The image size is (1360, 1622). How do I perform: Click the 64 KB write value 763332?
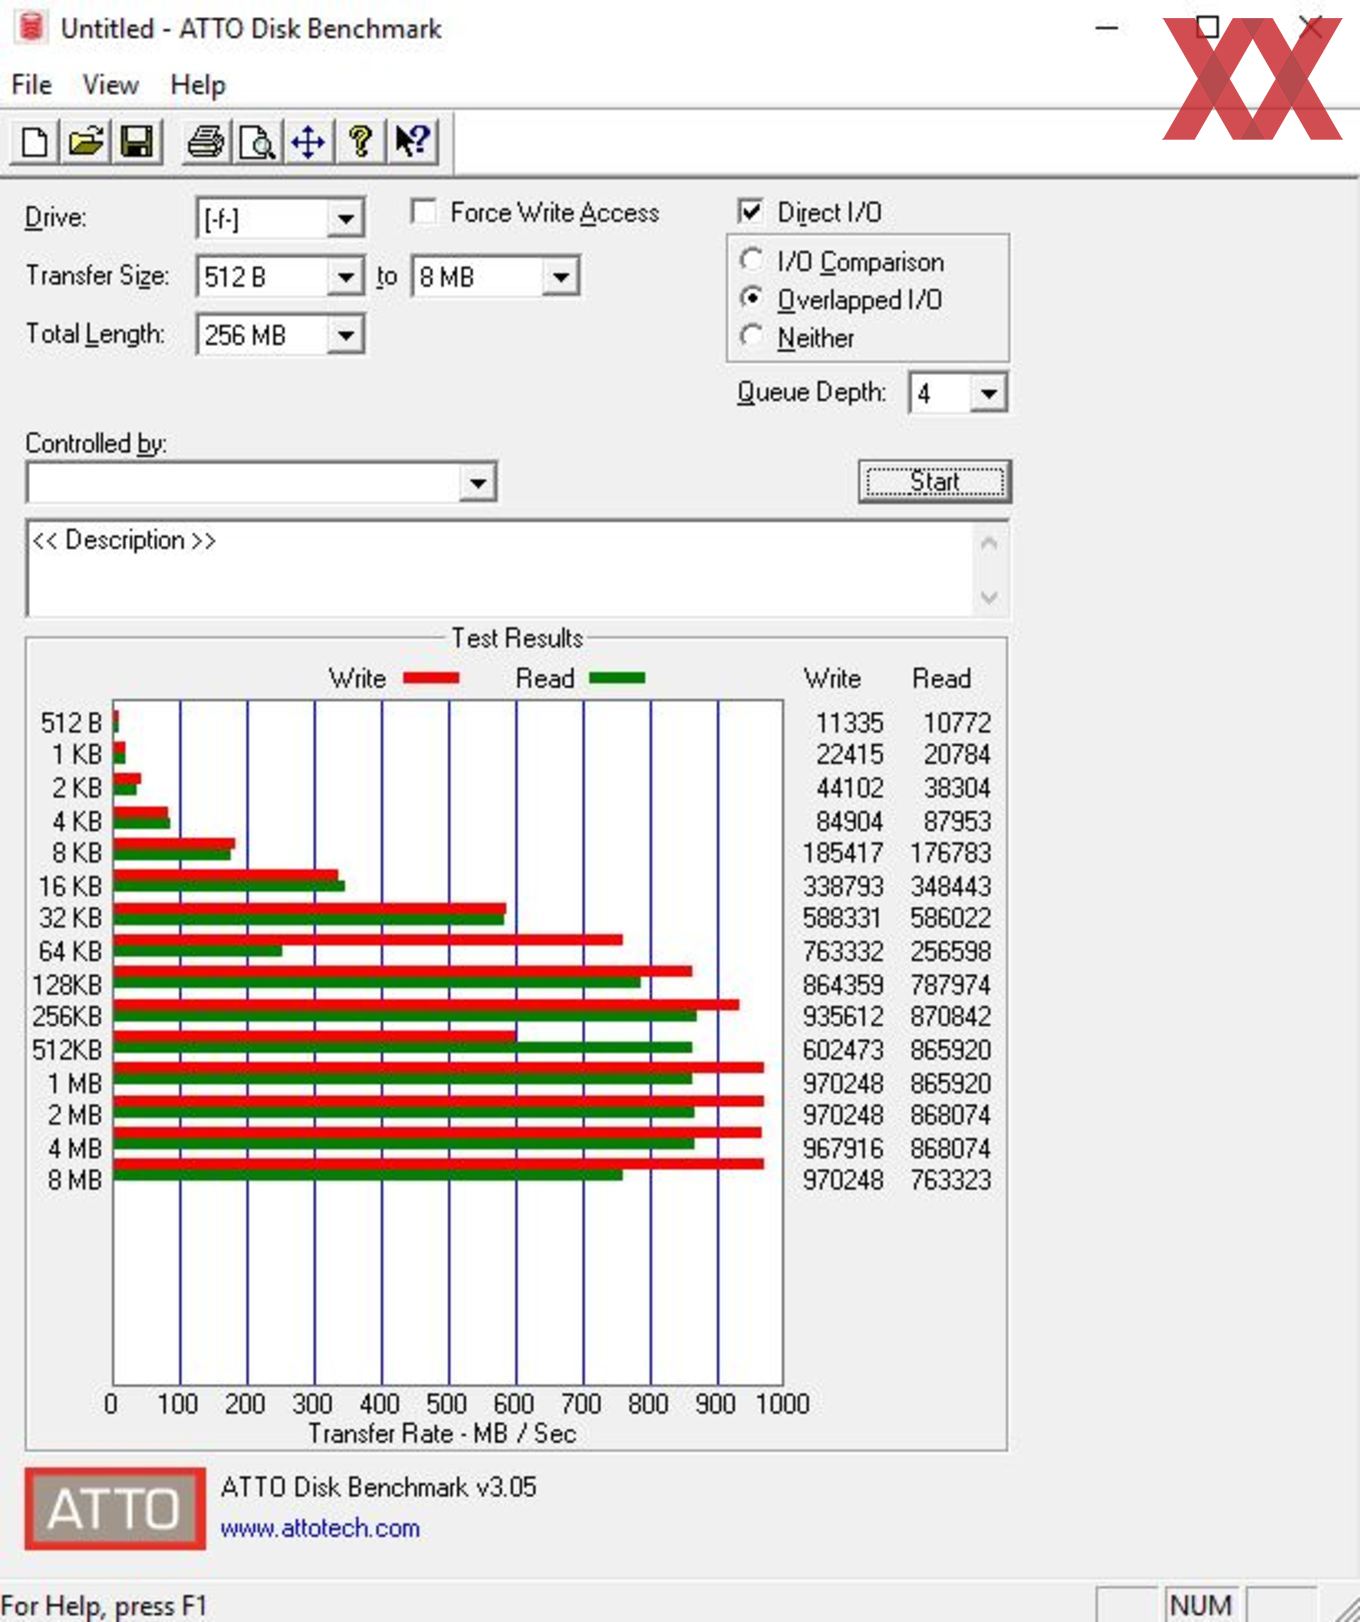[843, 951]
